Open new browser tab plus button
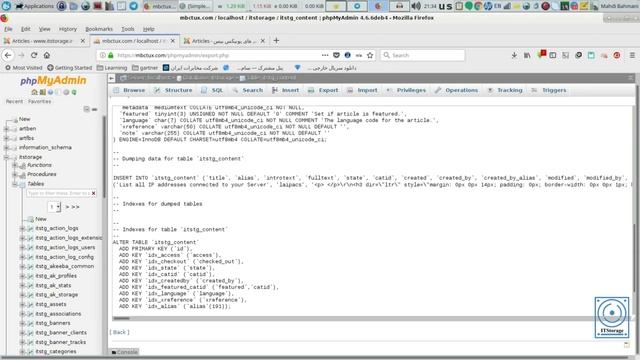The height and width of the screenshot is (360, 640). point(276,40)
